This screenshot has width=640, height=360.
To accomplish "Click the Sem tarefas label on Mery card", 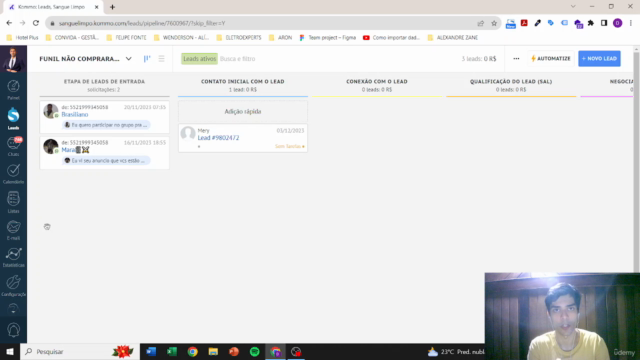I will coord(289,146).
